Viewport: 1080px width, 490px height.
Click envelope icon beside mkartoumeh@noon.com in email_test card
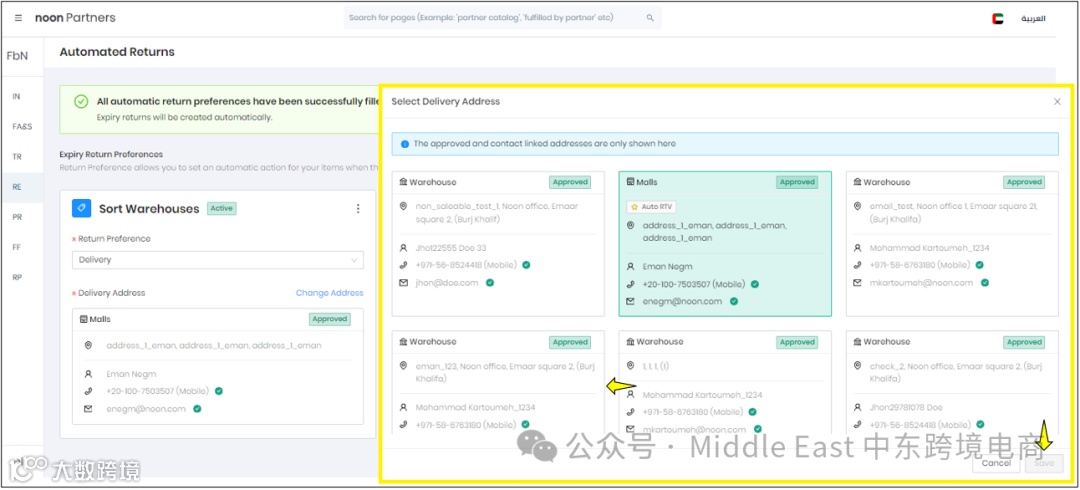[858, 283]
